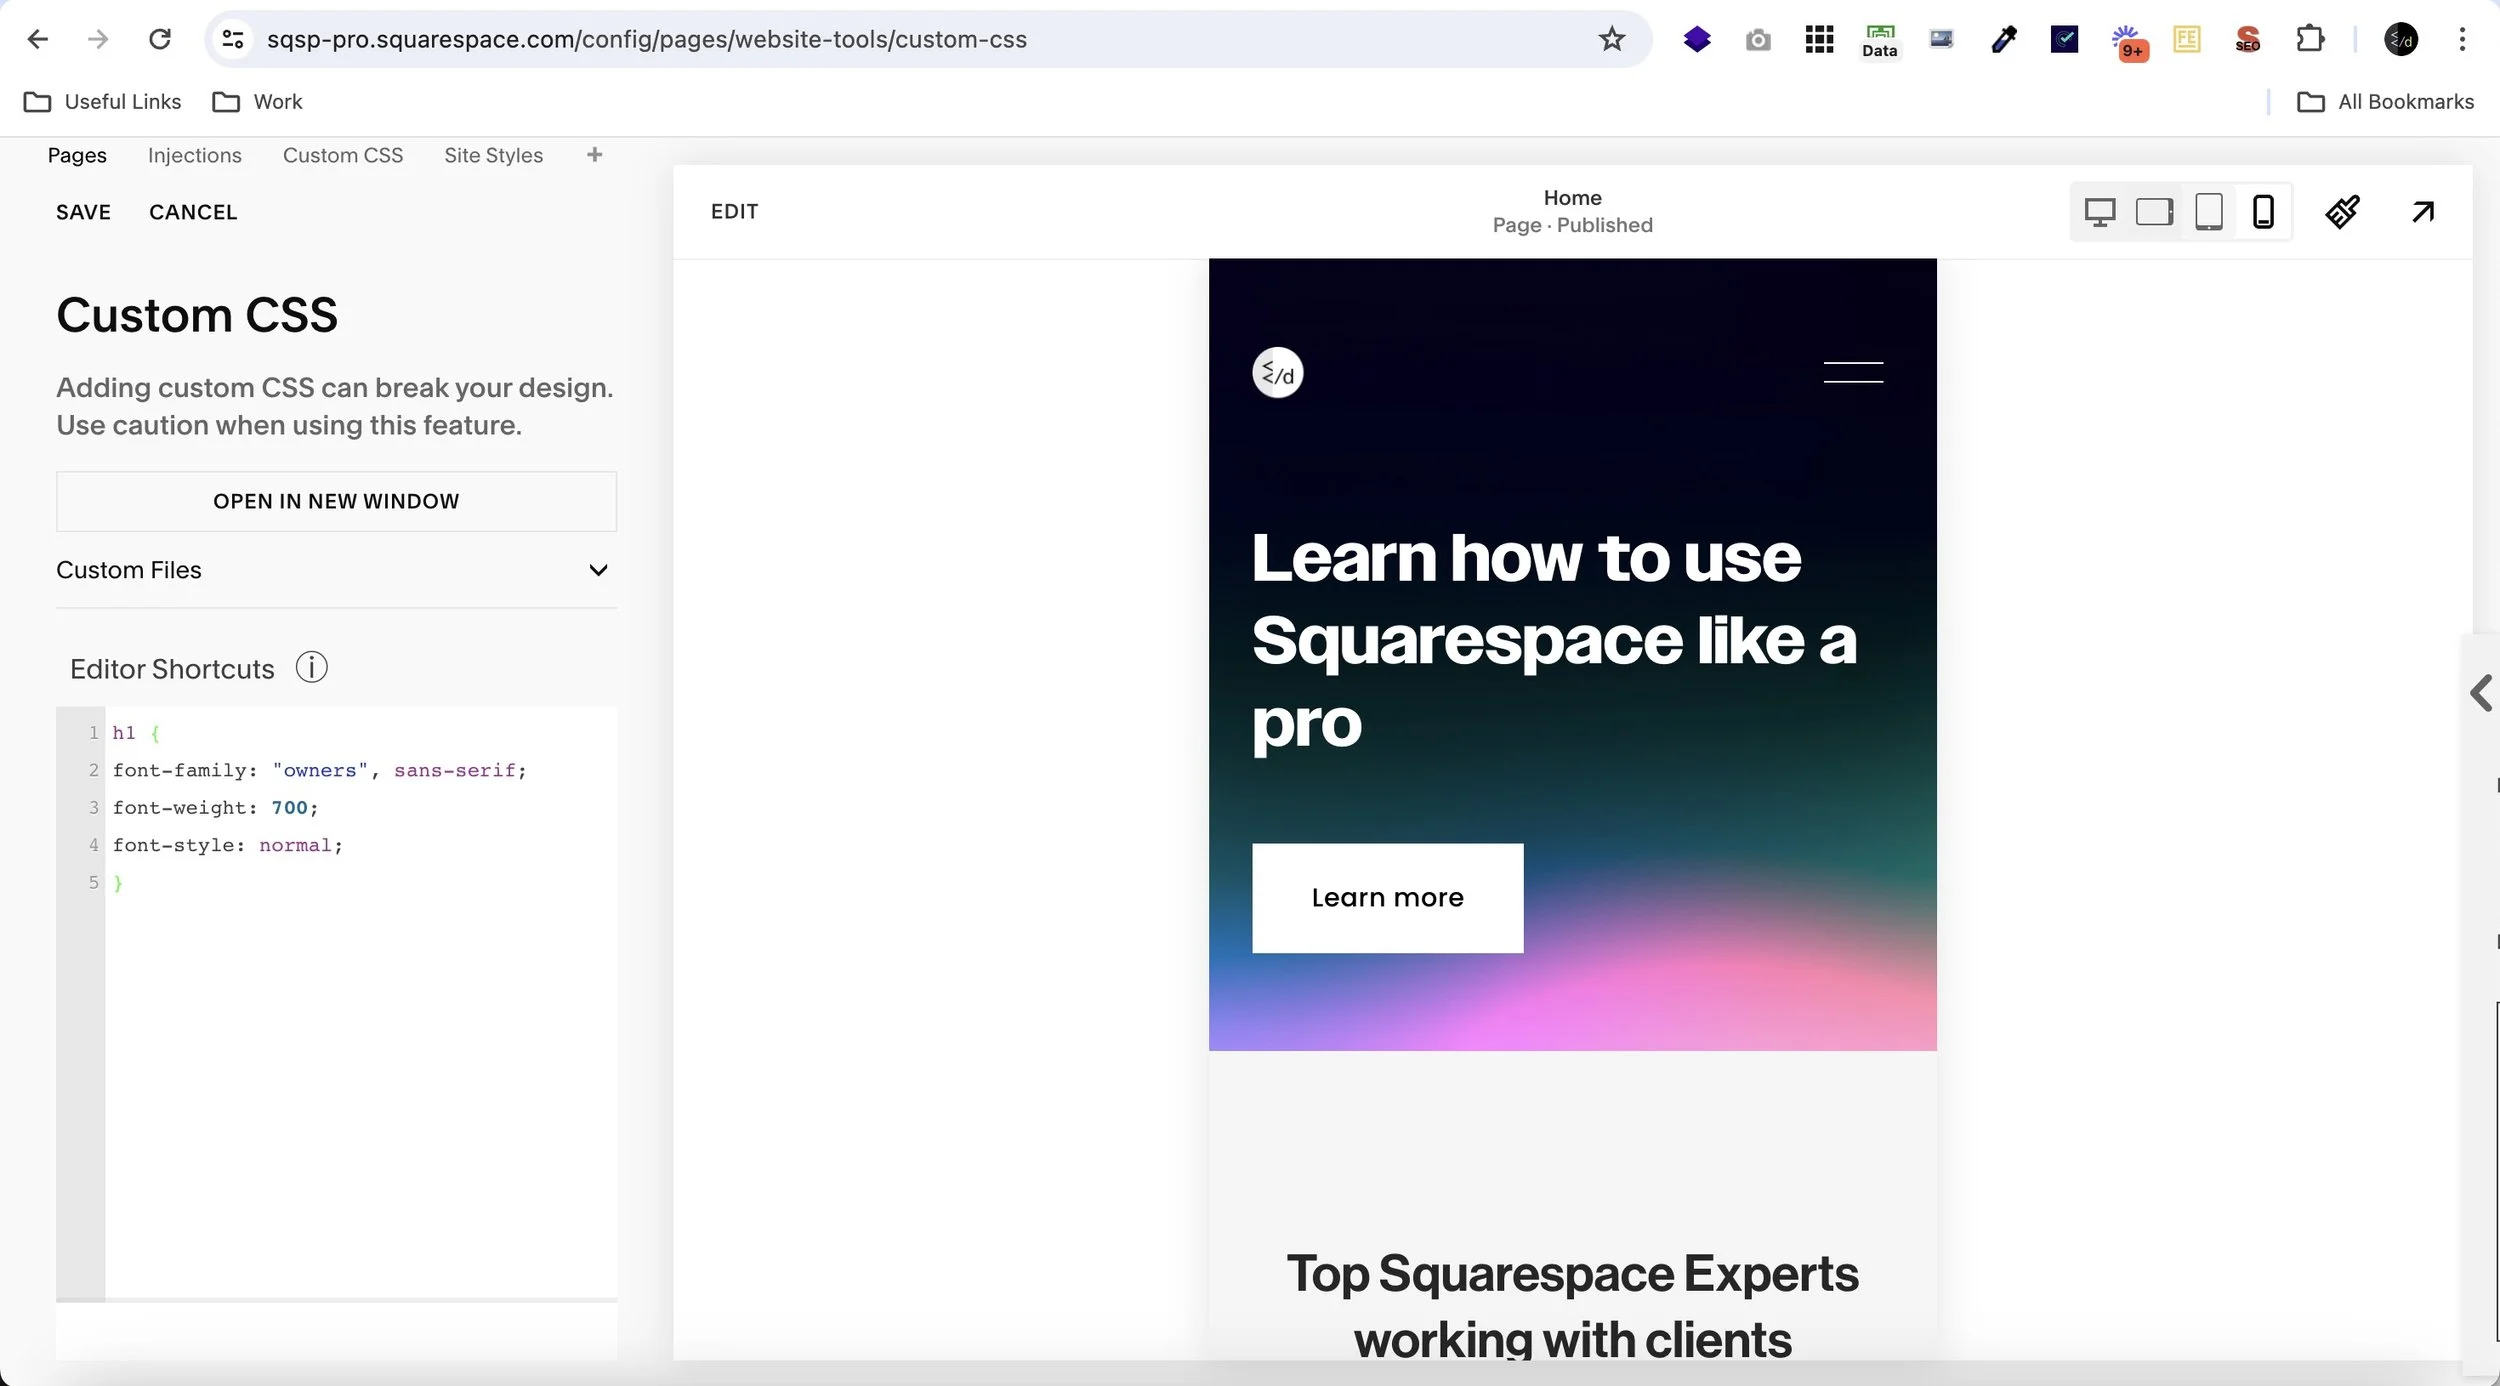
Task: Select the landscape tablet preview icon
Action: [2156, 211]
